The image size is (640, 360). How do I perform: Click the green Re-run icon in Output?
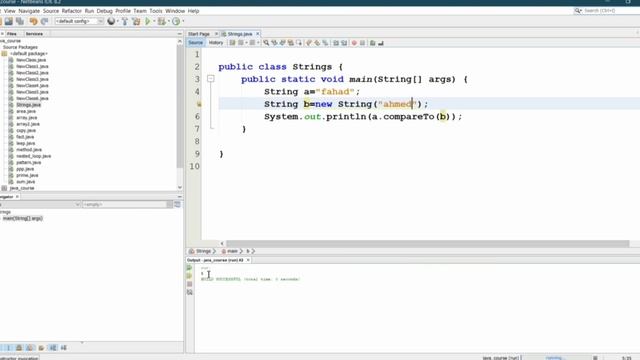pos(189,268)
